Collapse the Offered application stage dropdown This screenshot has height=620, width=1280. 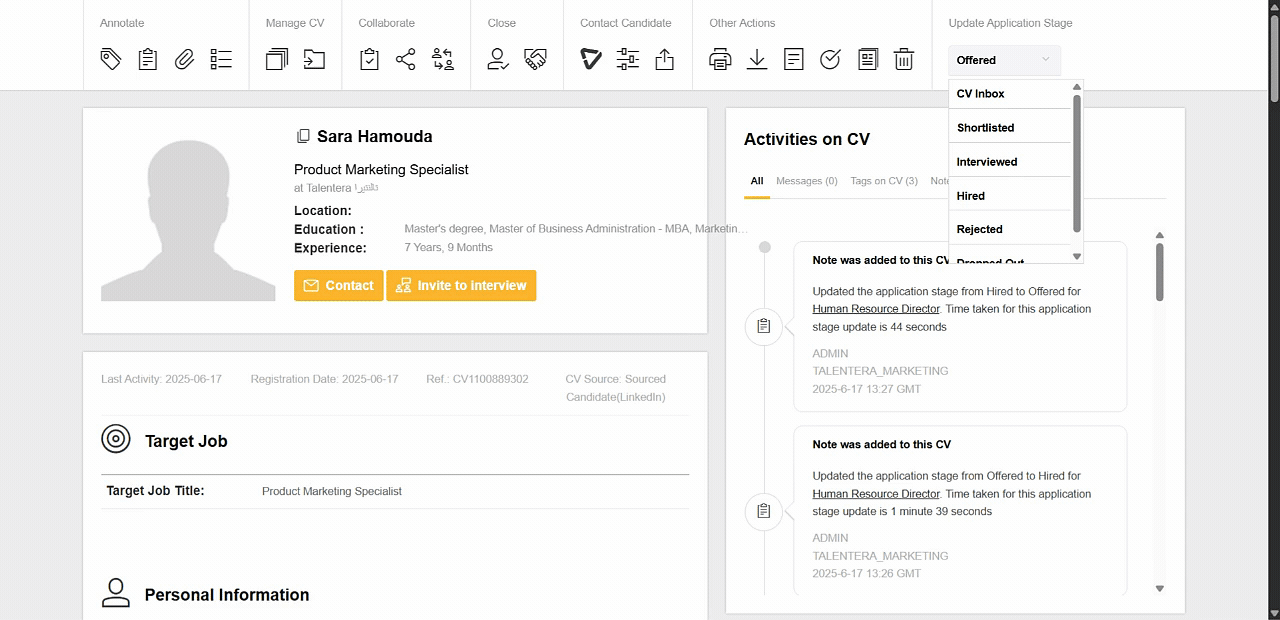tap(1004, 60)
